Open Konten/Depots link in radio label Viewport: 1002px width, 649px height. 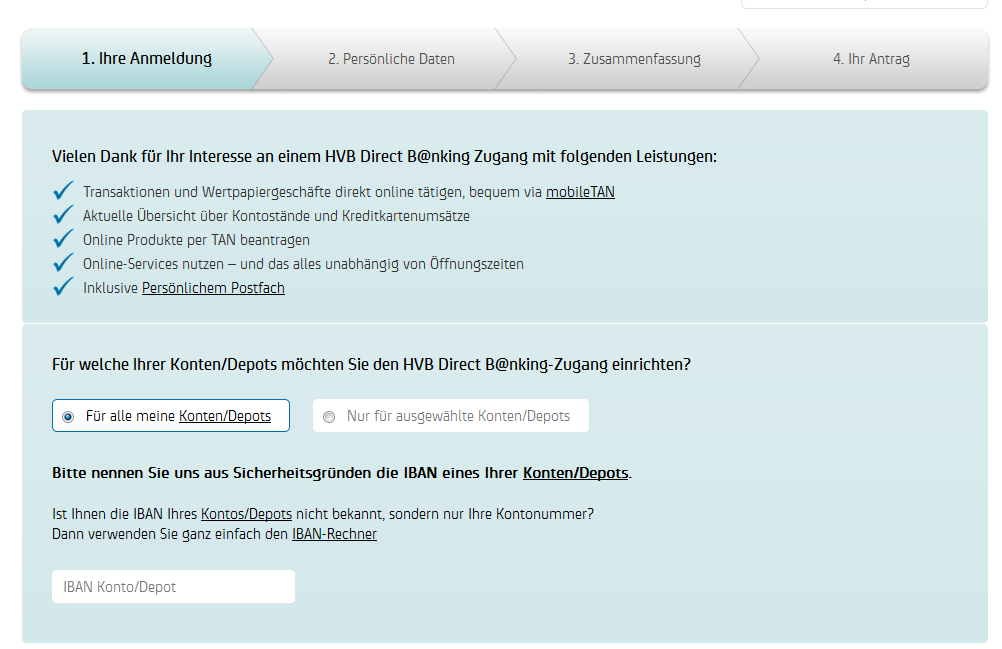pyautogui.click(x=225, y=416)
